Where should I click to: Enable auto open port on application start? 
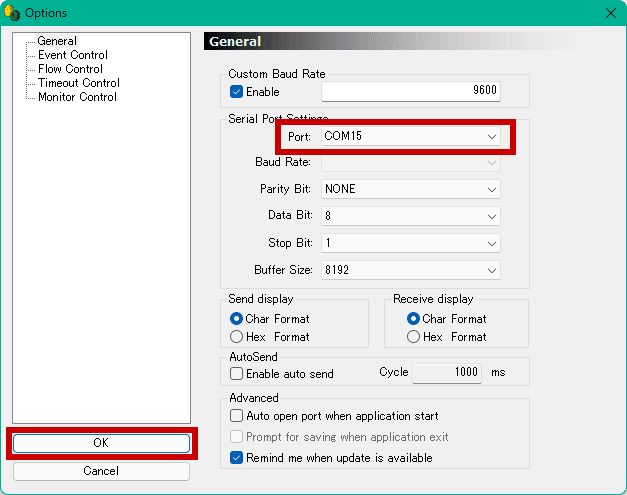(237, 416)
